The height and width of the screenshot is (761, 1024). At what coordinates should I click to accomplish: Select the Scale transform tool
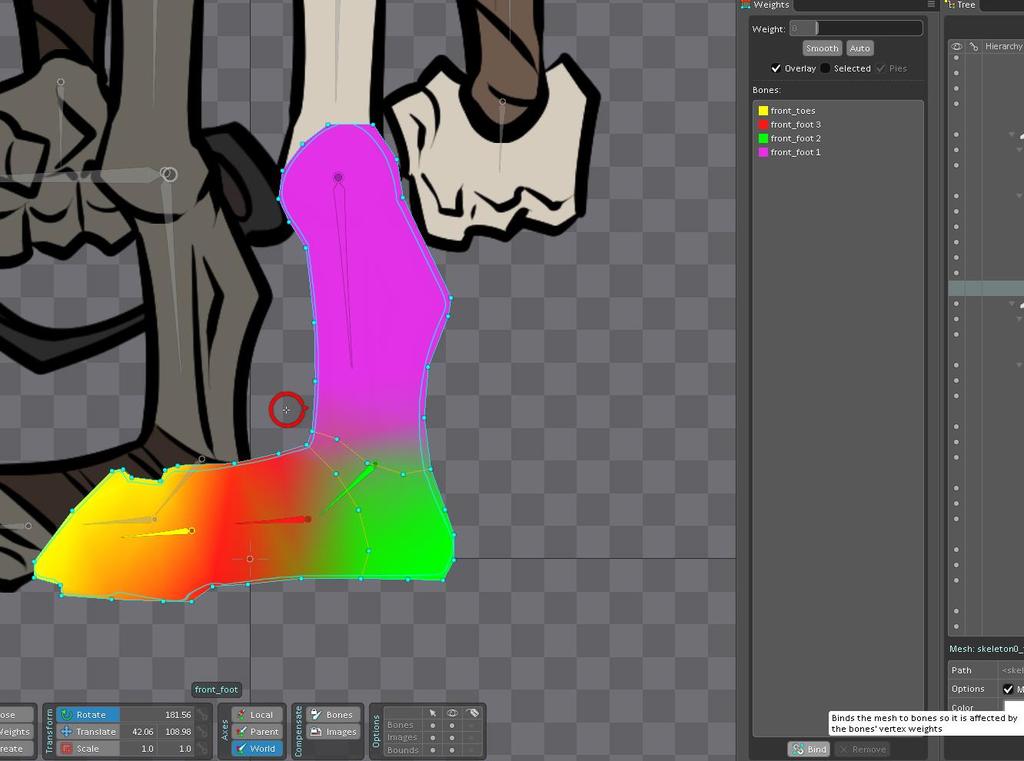coord(88,749)
